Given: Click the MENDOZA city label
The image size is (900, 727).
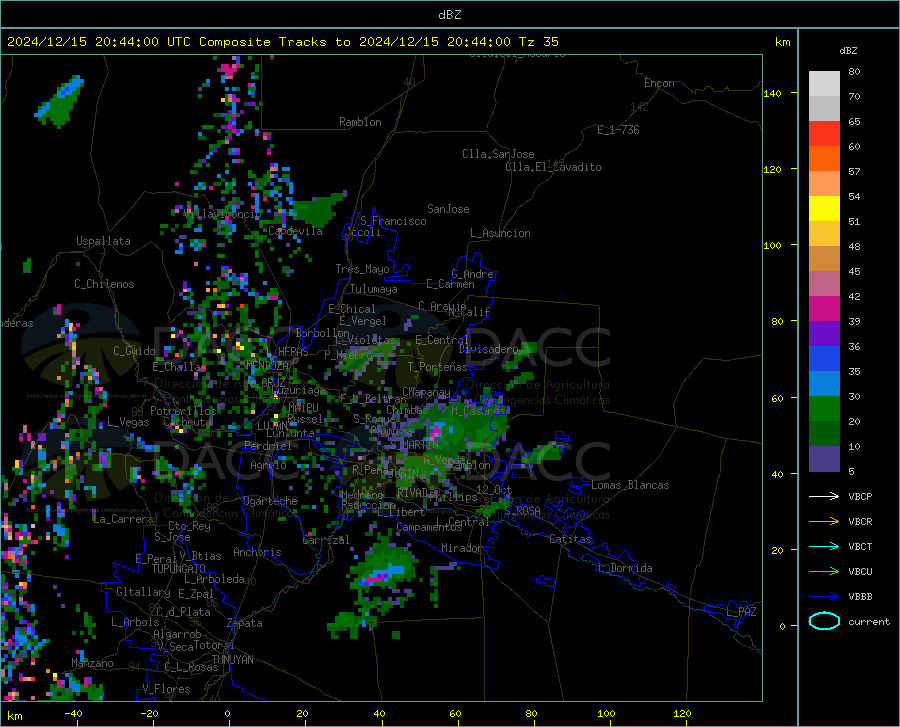Looking at the screenshot, I should [x=267, y=365].
